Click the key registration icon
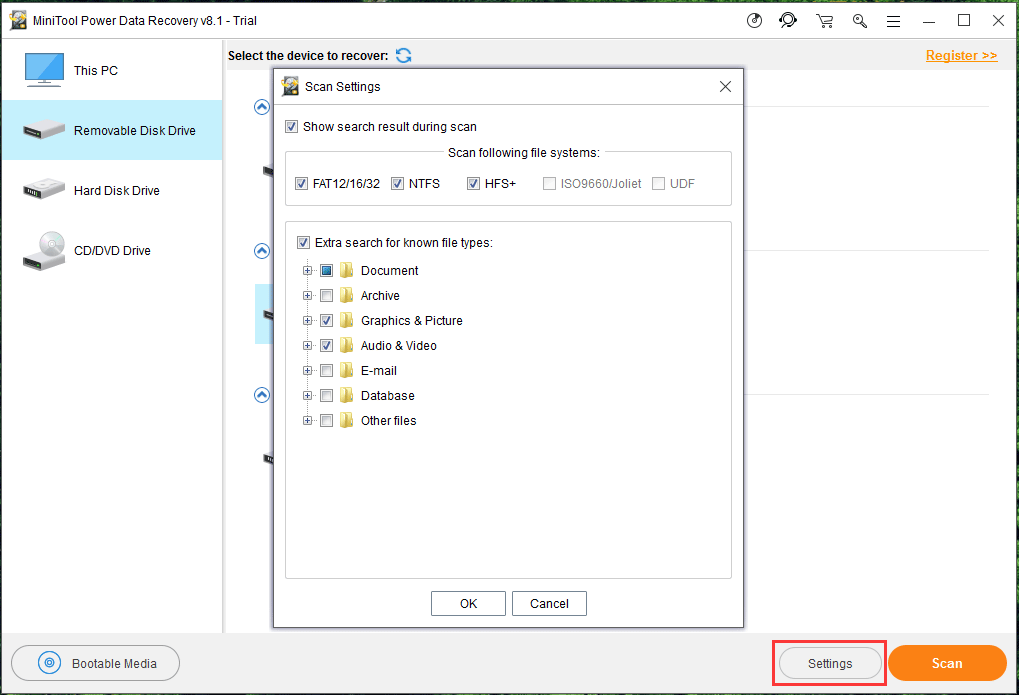Screen dimensions: 1019x695 click(x=858, y=20)
